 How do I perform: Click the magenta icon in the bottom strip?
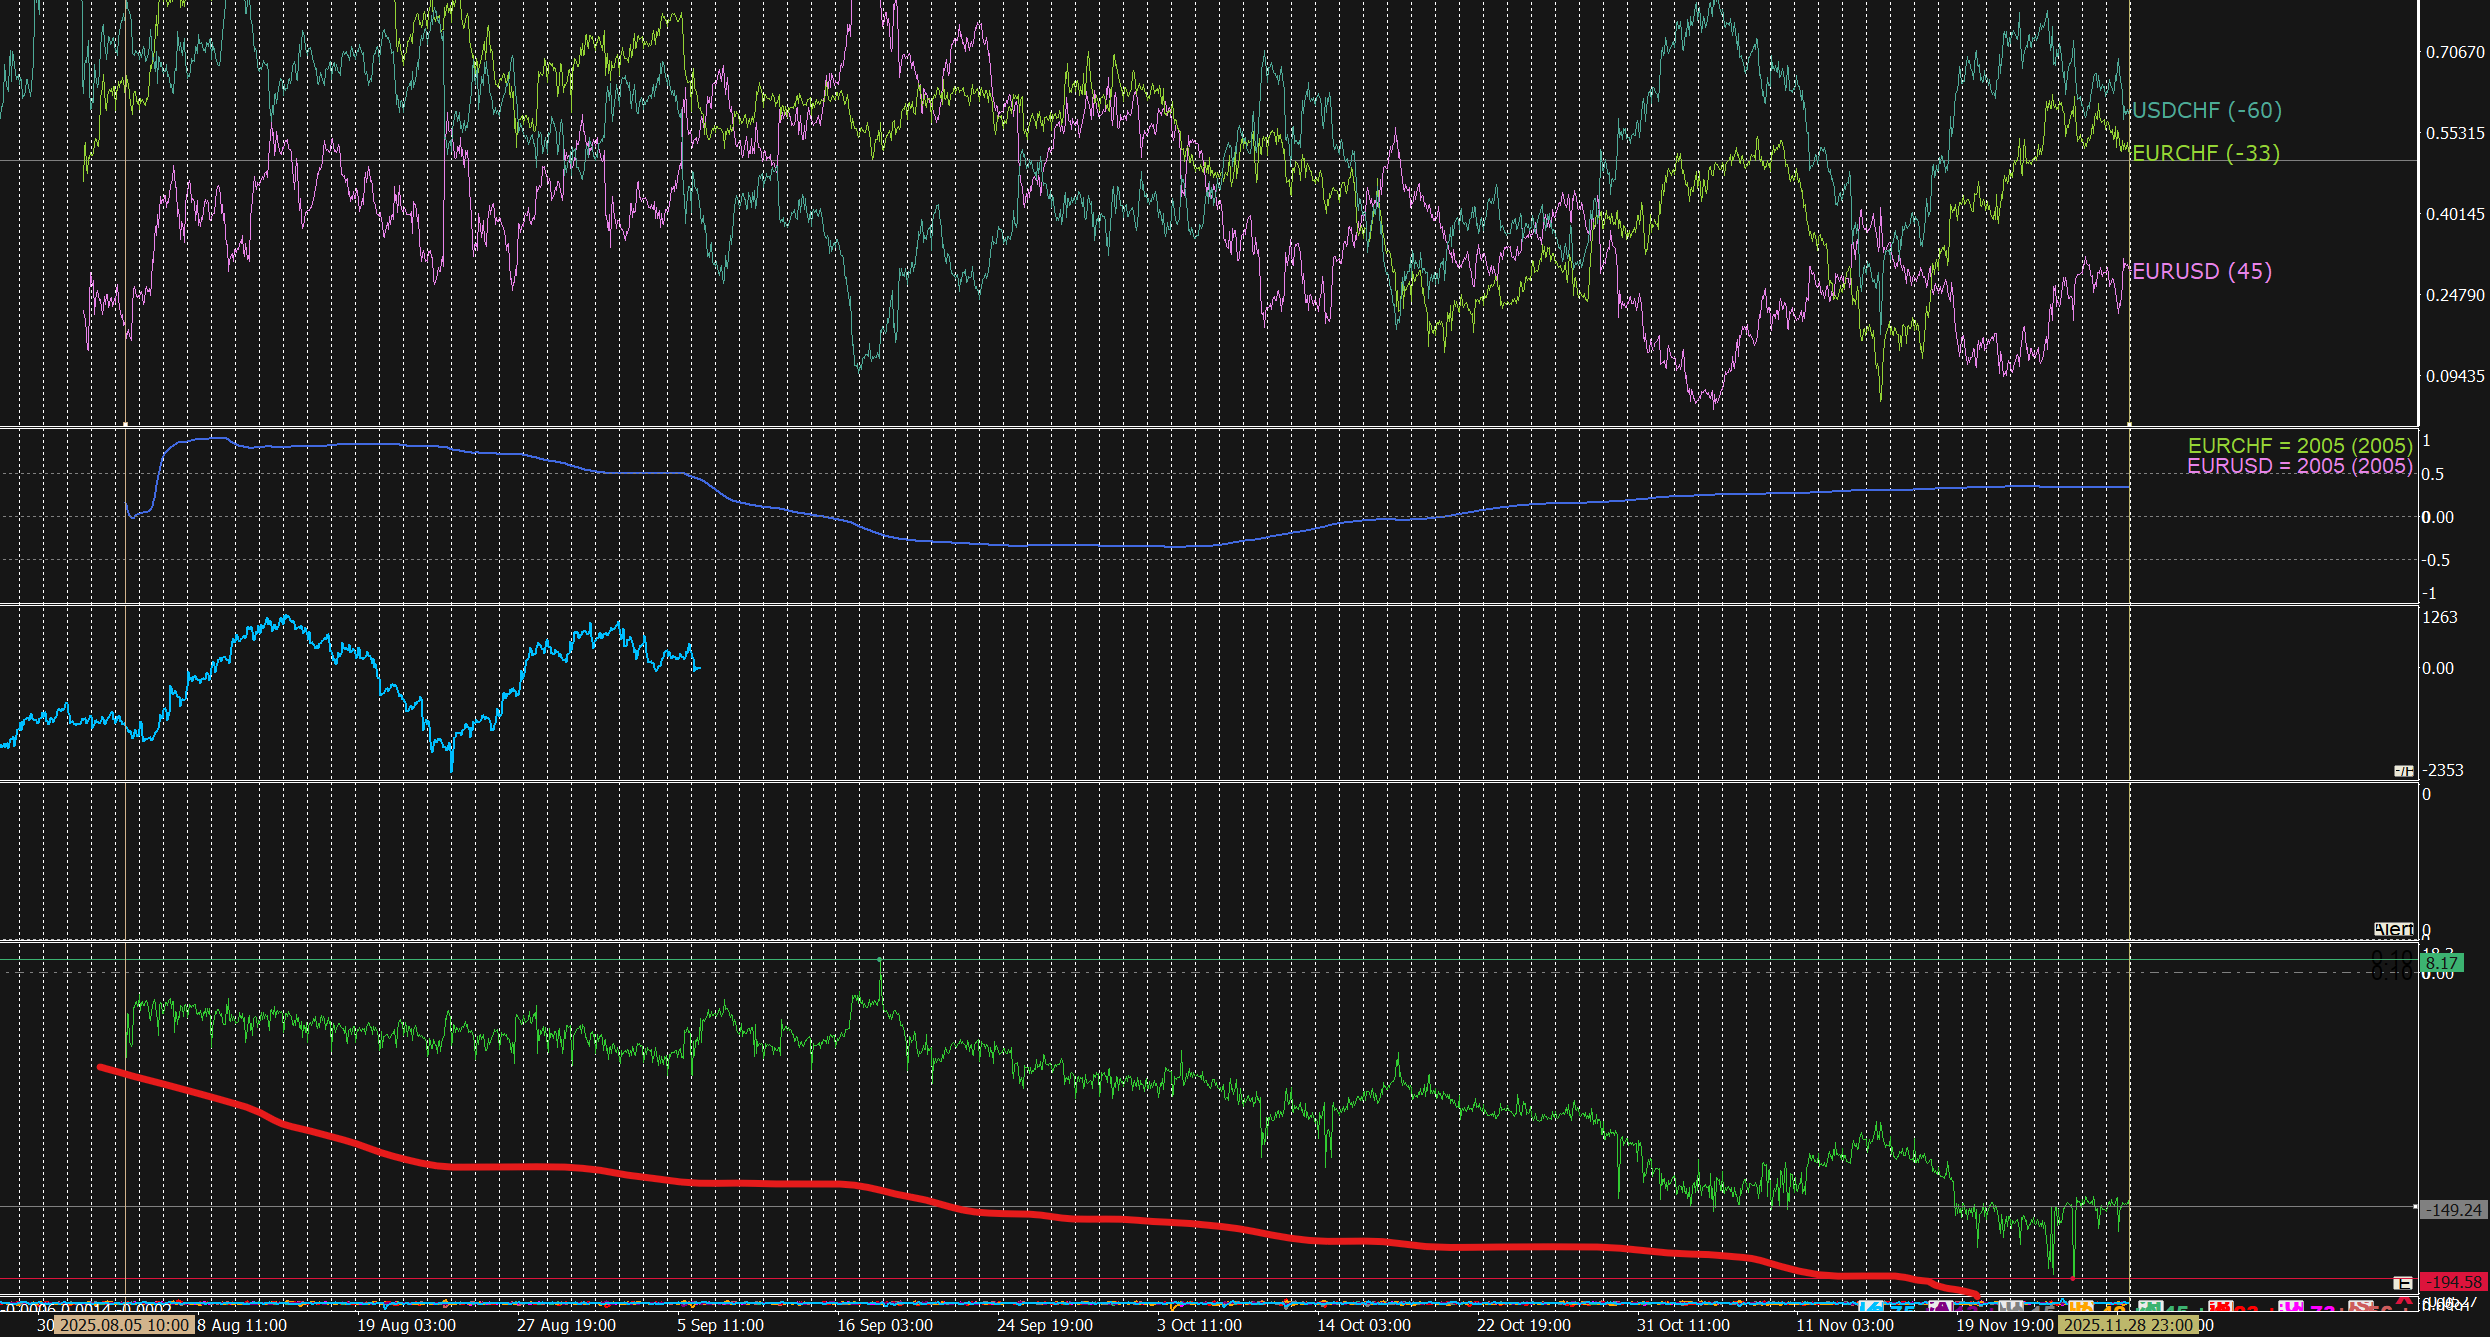click(x=2290, y=1306)
